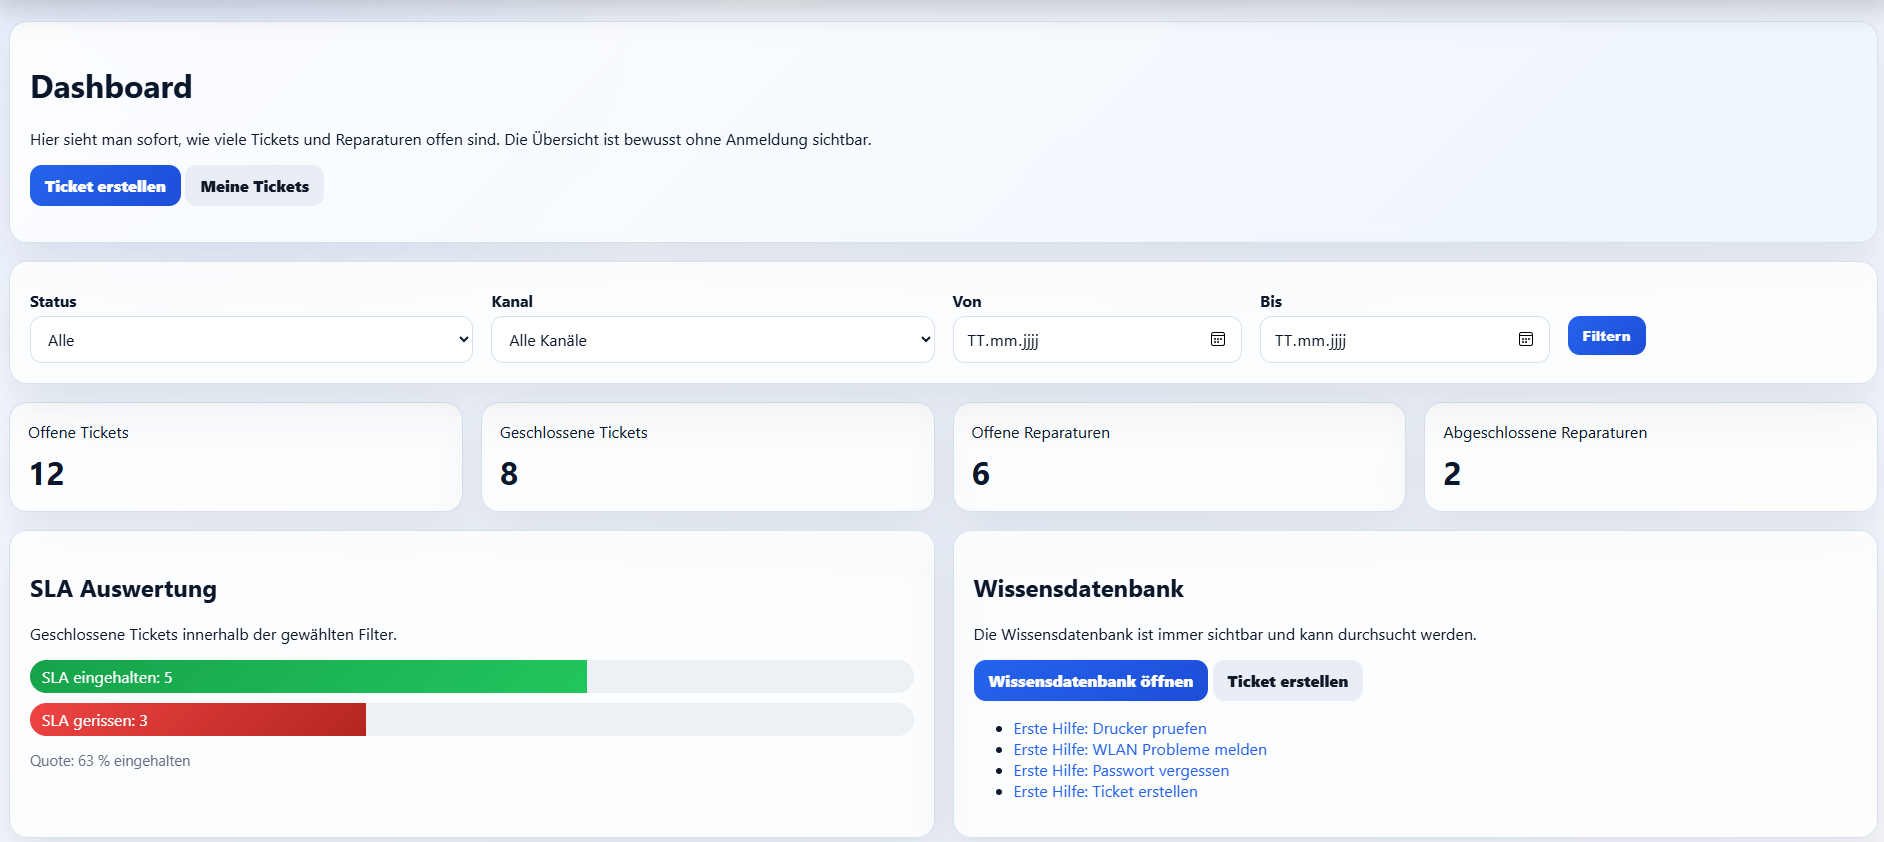Open calendar picker in Von date field

tap(1218, 340)
